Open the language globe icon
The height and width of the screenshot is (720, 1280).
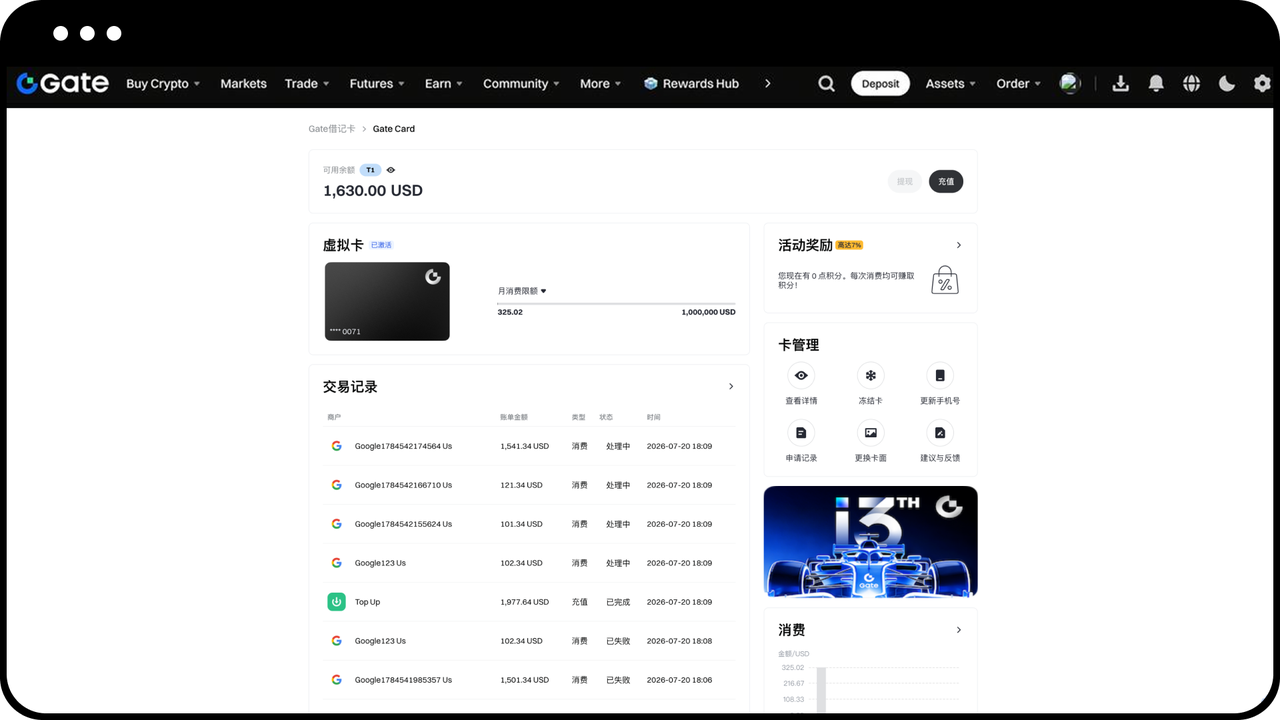coord(1191,84)
